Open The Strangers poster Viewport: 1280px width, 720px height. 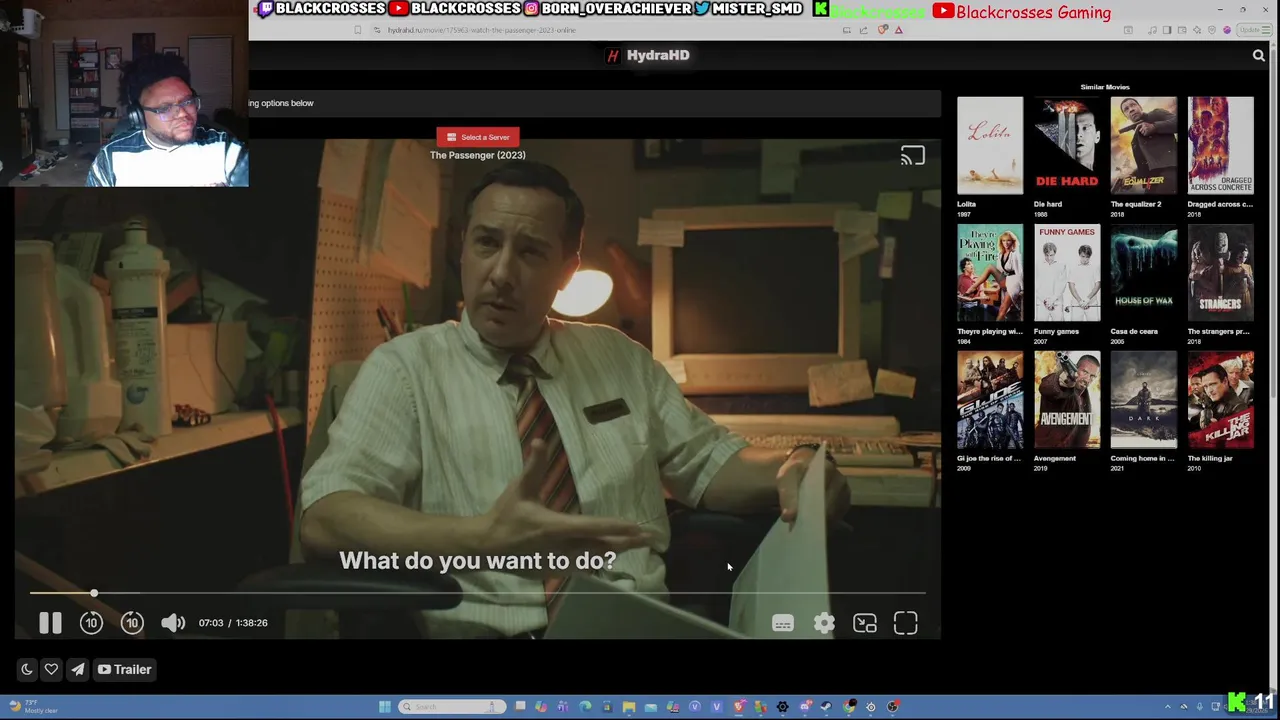pyautogui.click(x=1221, y=273)
